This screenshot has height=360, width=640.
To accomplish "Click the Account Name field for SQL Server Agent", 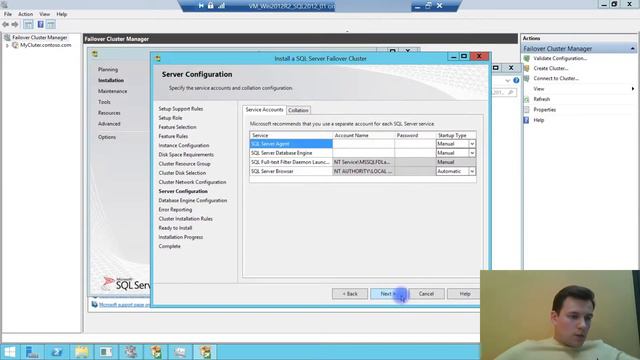I will 363,144.
